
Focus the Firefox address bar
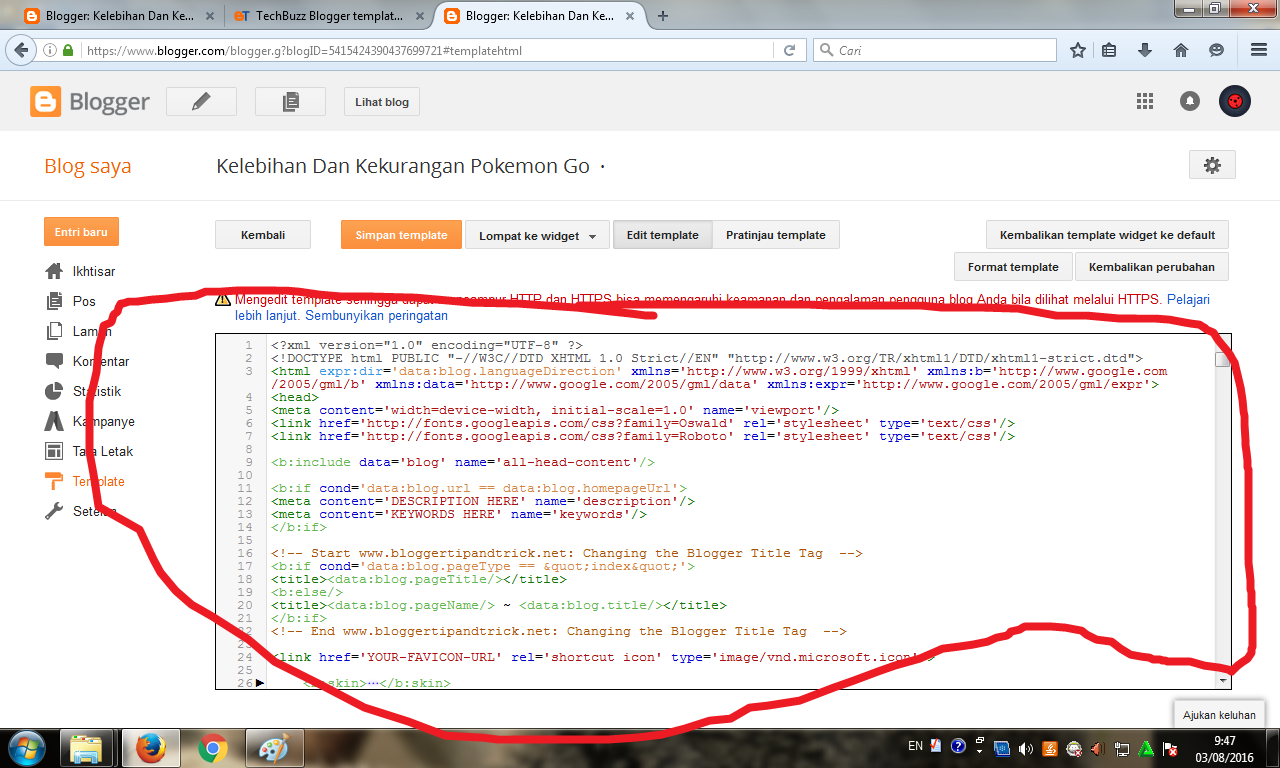[x=430, y=50]
